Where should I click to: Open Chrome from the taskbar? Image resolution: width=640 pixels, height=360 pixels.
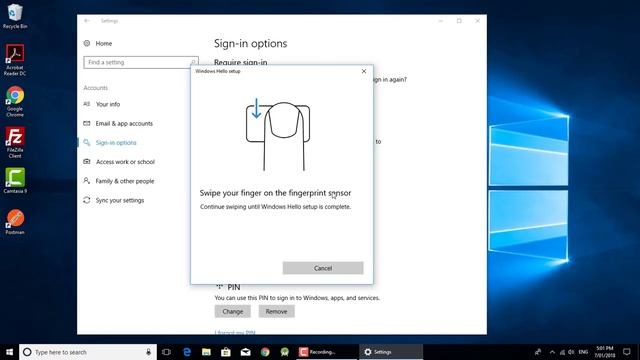click(265, 352)
